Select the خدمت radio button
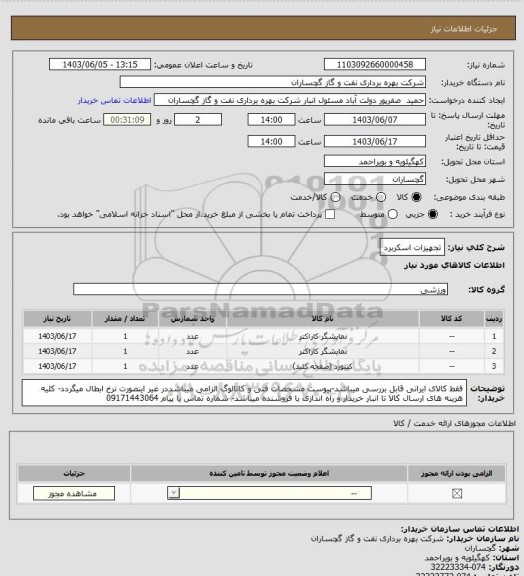524x576 pixels. [381, 197]
